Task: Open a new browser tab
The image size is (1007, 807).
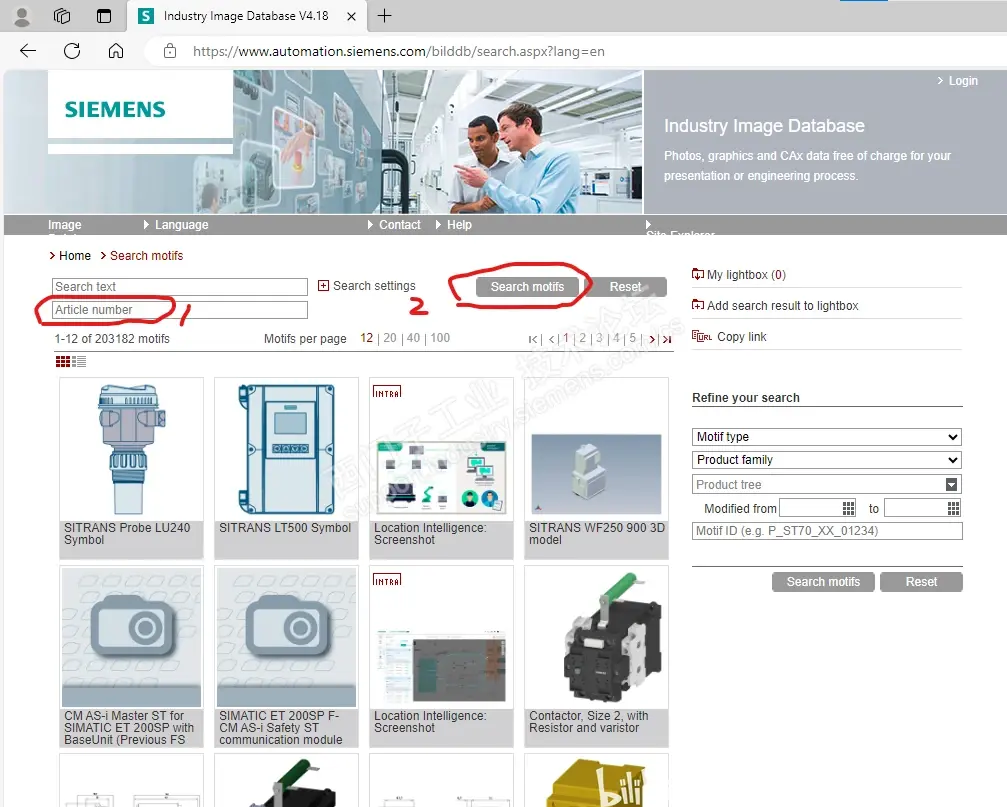Action: pyautogui.click(x=384, y=16)
